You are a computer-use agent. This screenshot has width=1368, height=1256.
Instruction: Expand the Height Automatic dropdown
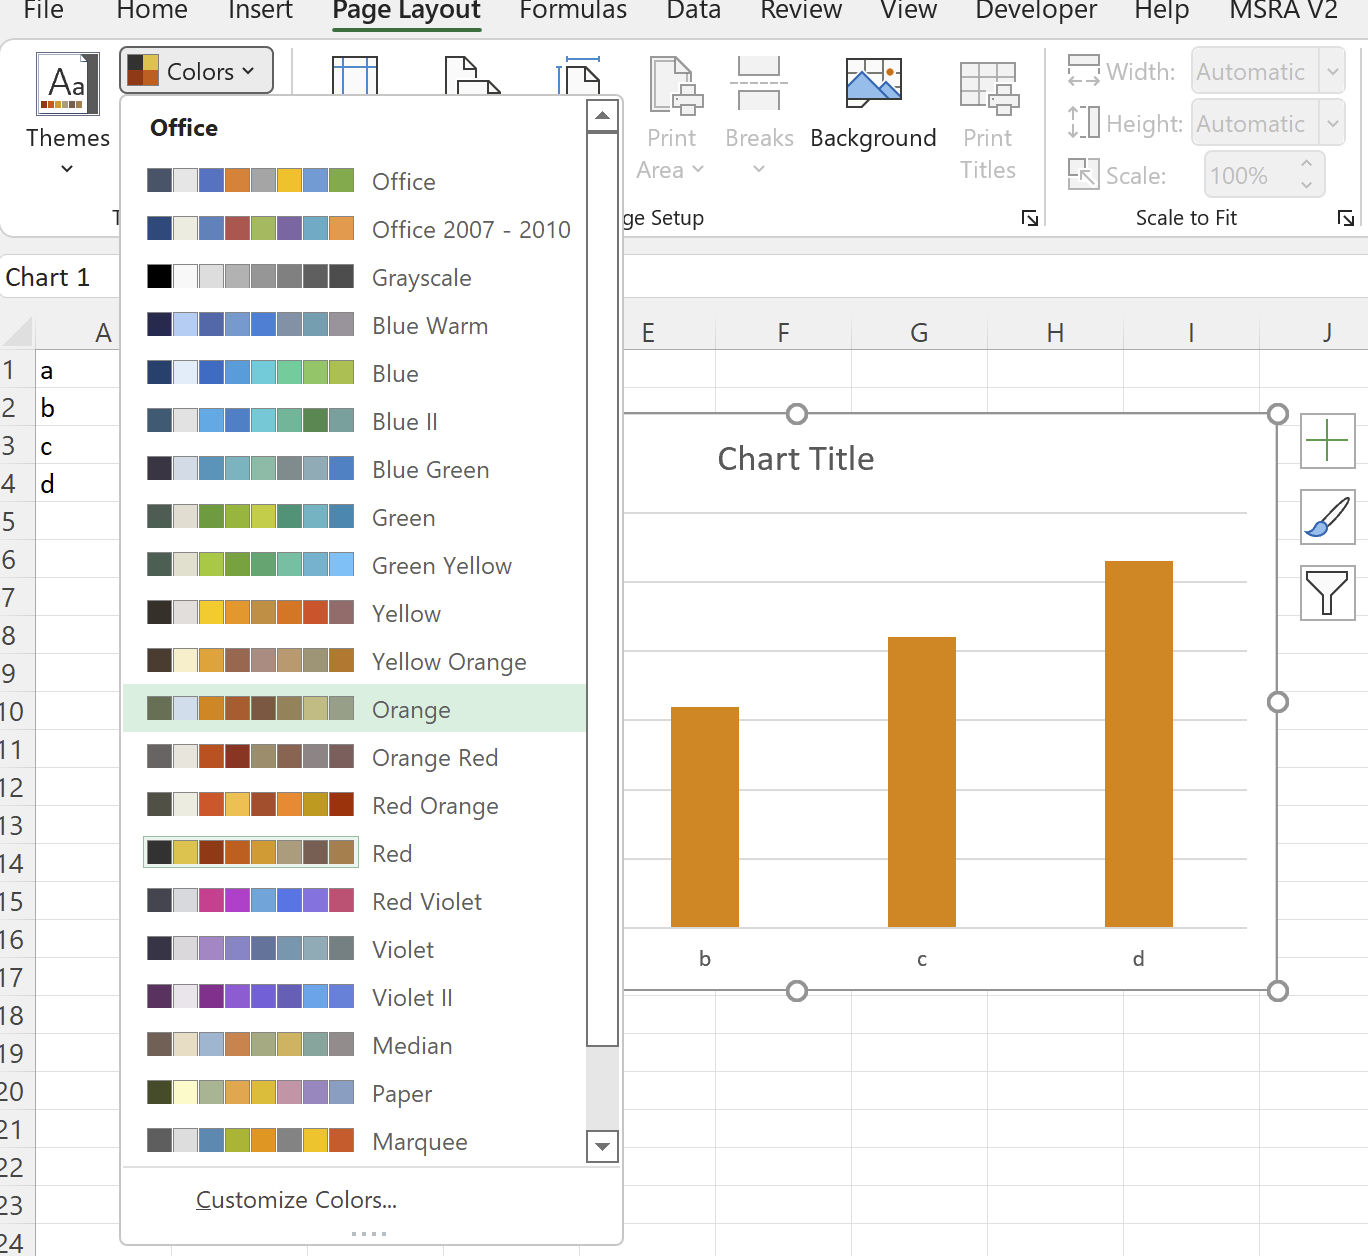(1333, 123)
